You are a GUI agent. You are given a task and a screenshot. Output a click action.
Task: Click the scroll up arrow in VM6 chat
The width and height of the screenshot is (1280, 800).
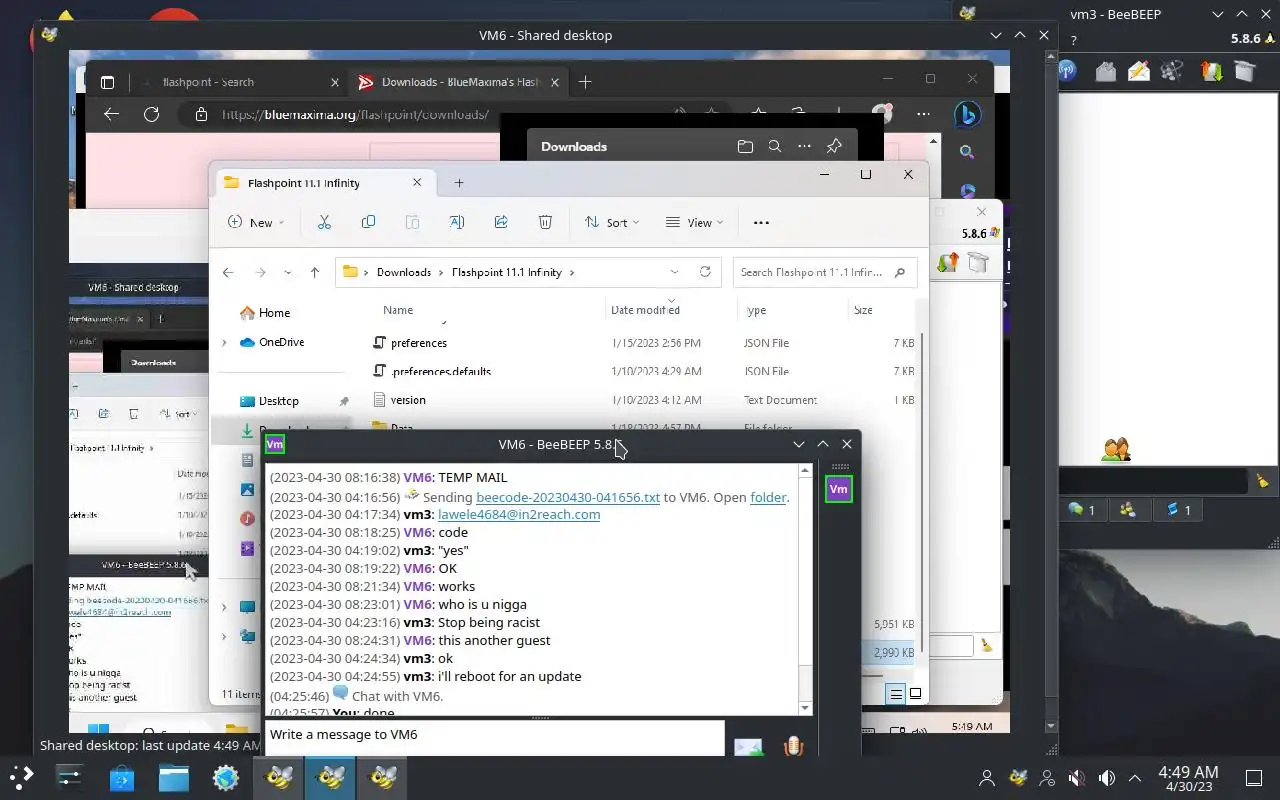click(x=805, y=470)
